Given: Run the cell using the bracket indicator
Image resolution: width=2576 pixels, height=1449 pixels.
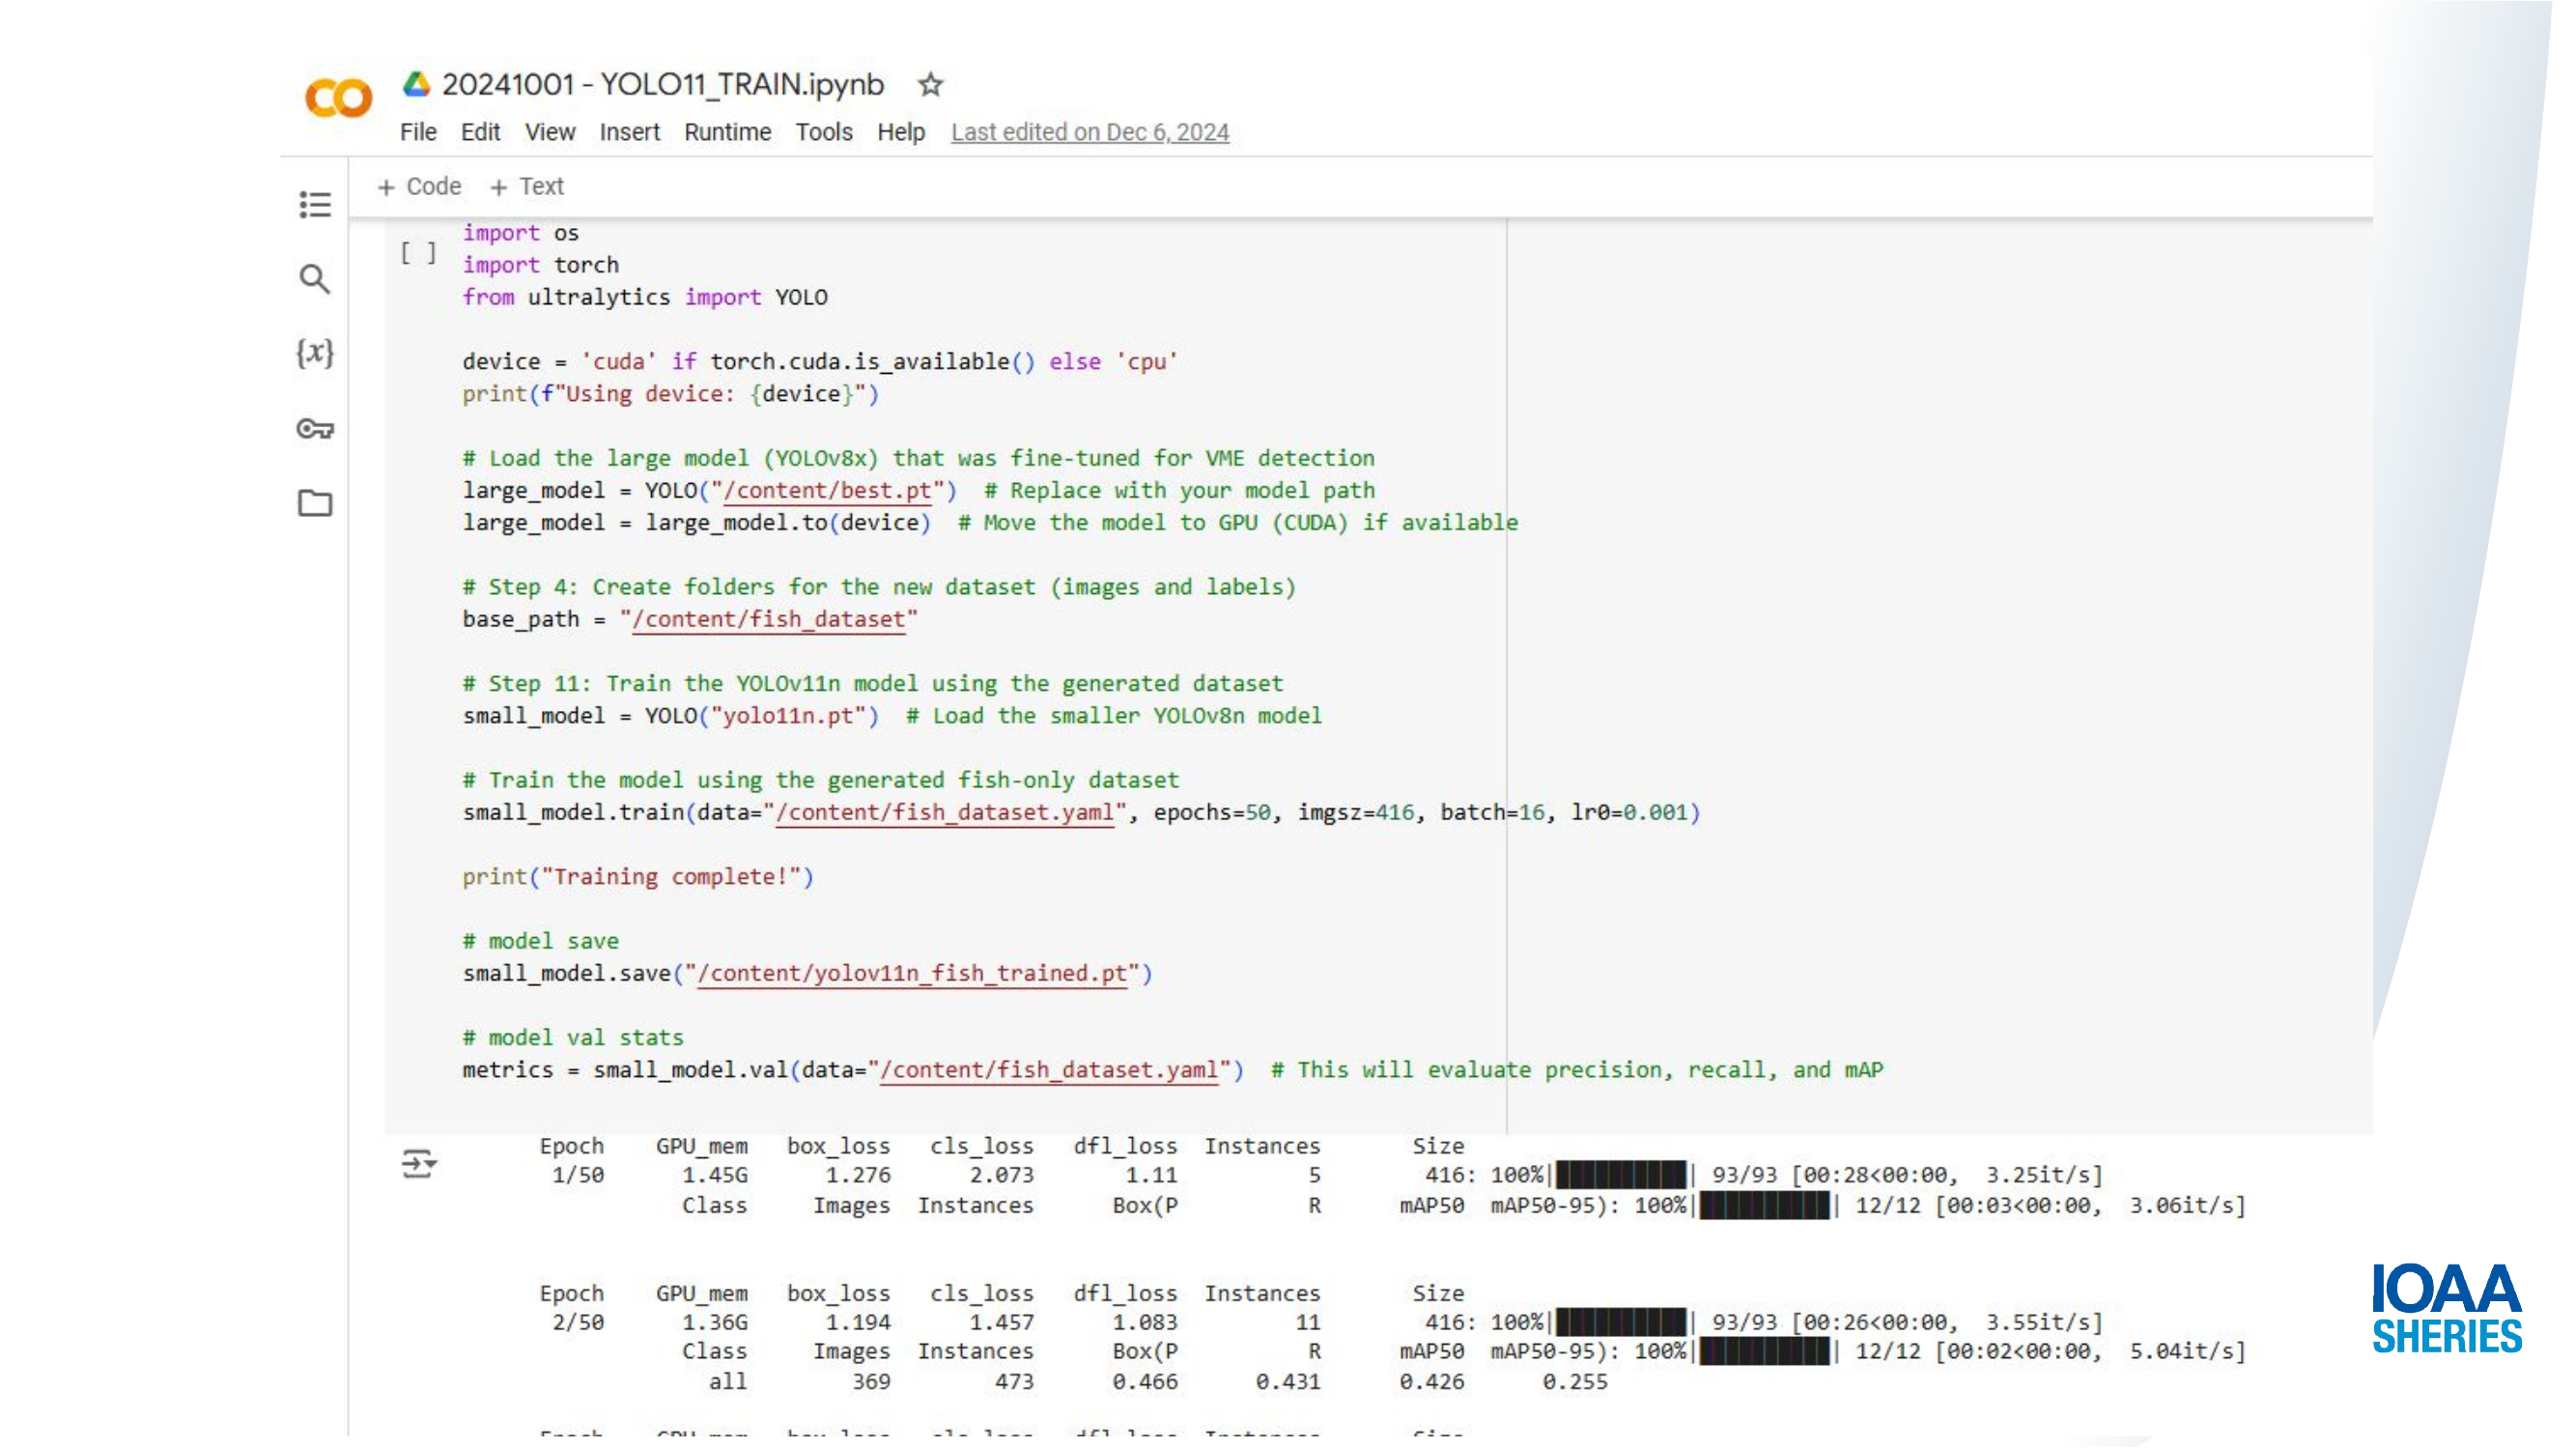Looking at the screenshot, I should pos(418,253).
